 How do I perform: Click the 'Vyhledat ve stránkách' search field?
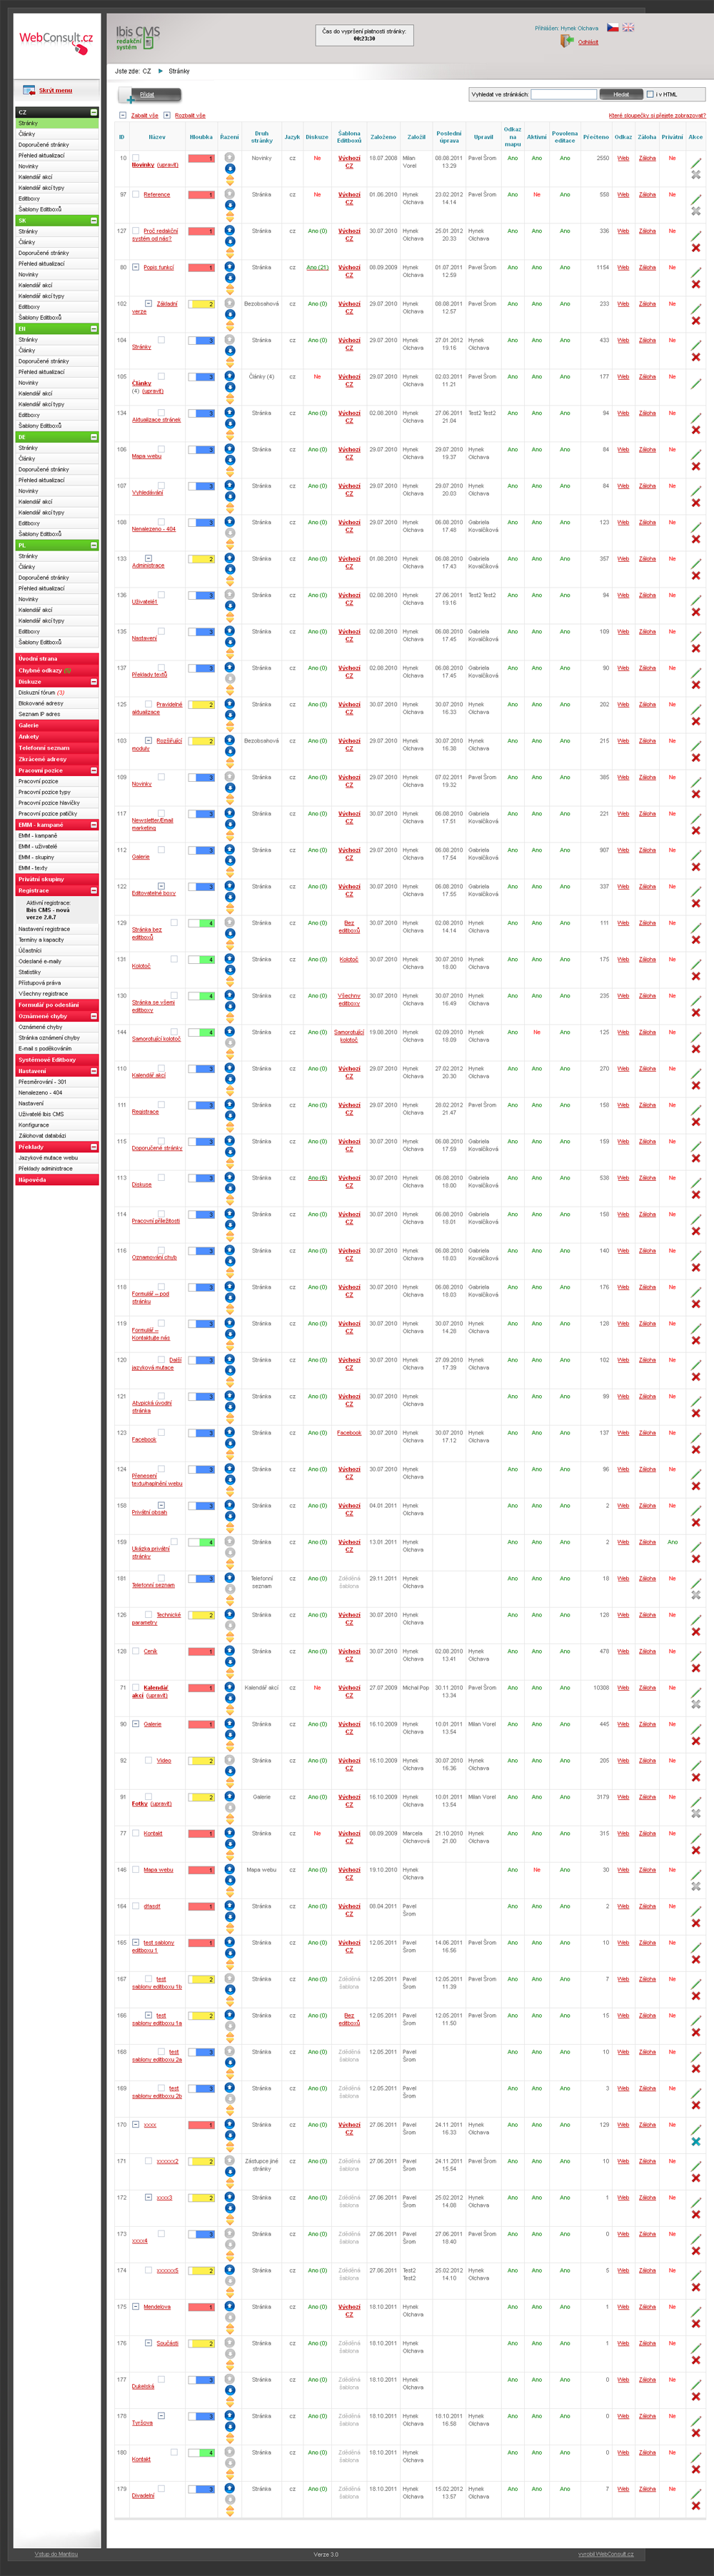(x=563, y=94)
